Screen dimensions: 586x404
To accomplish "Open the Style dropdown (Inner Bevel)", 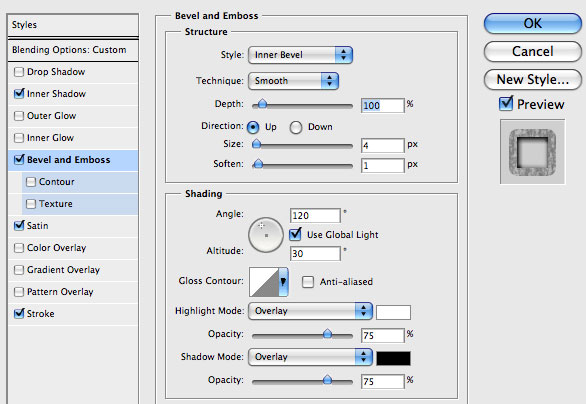I will [x=300, y=55].
